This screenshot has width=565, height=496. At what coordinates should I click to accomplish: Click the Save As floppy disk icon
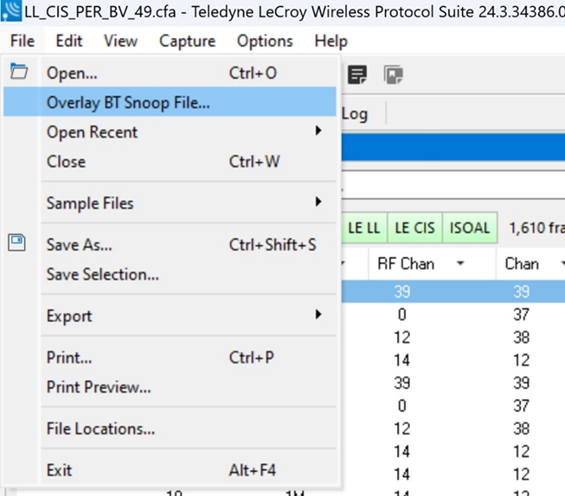(x=17, y=242)
